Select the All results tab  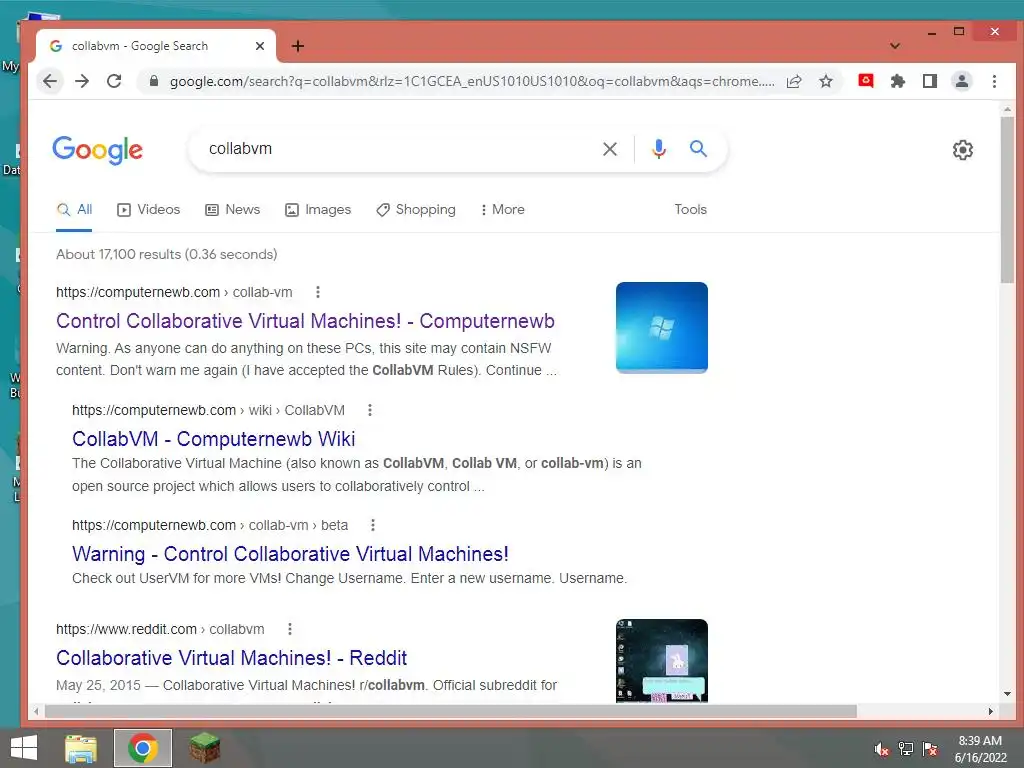74,210
